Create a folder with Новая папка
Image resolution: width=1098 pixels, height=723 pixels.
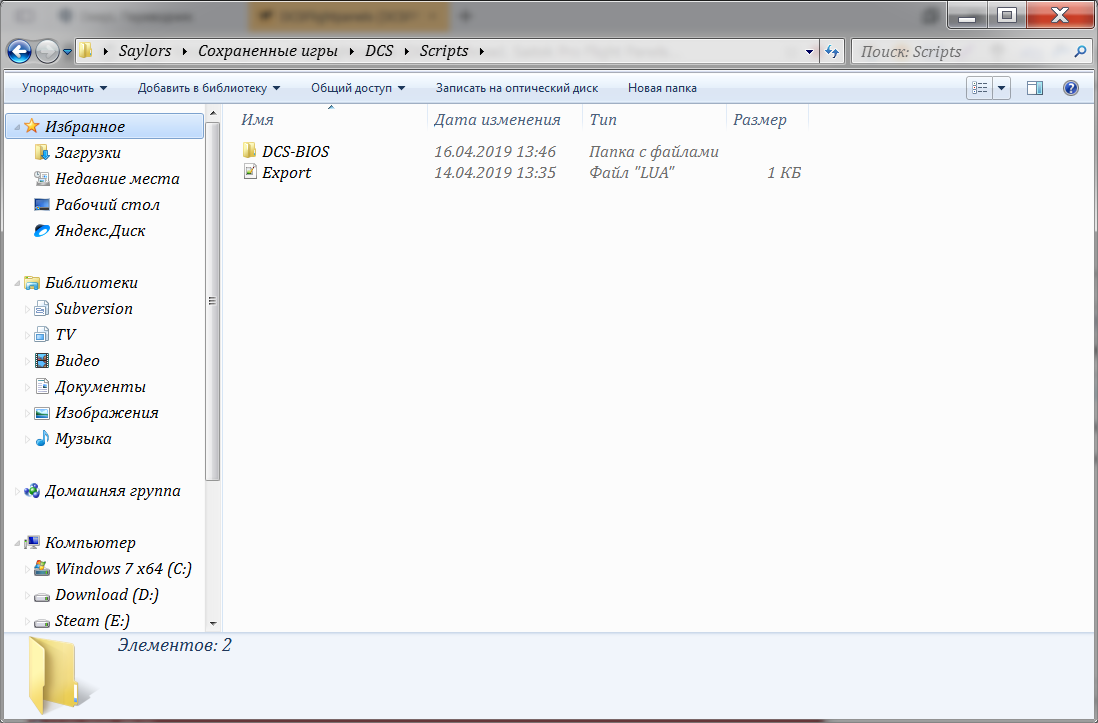[x=662, y=88]
